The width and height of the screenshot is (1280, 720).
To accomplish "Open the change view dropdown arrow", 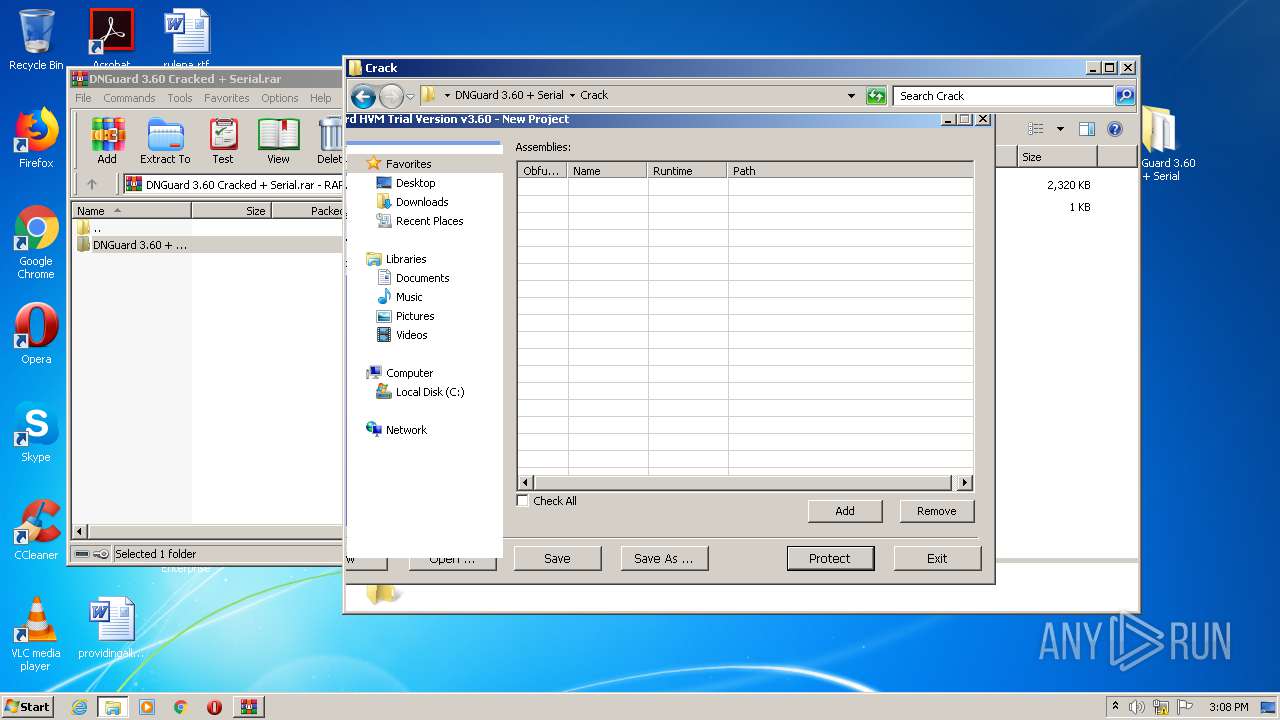I will pyautogui.click(x=1060, y=129).
